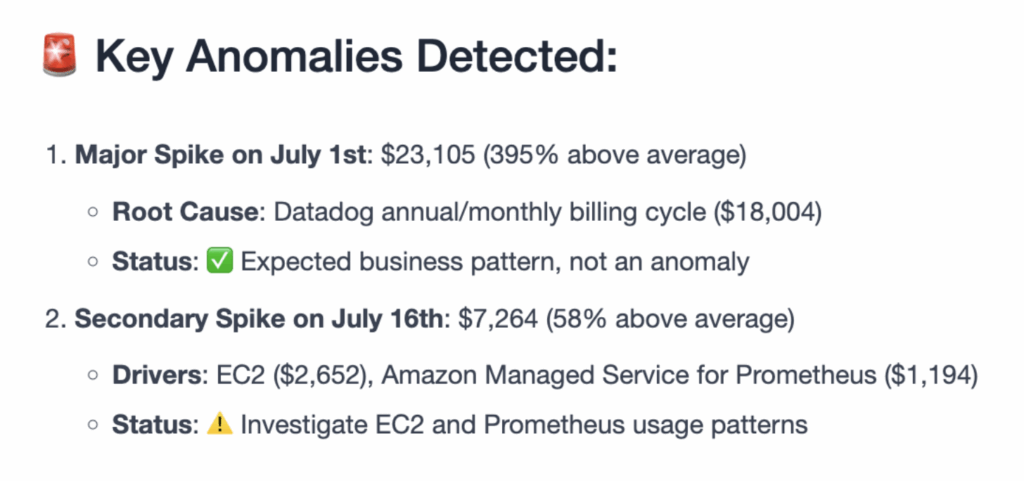Click the Root Cause label

coord(186,213)
